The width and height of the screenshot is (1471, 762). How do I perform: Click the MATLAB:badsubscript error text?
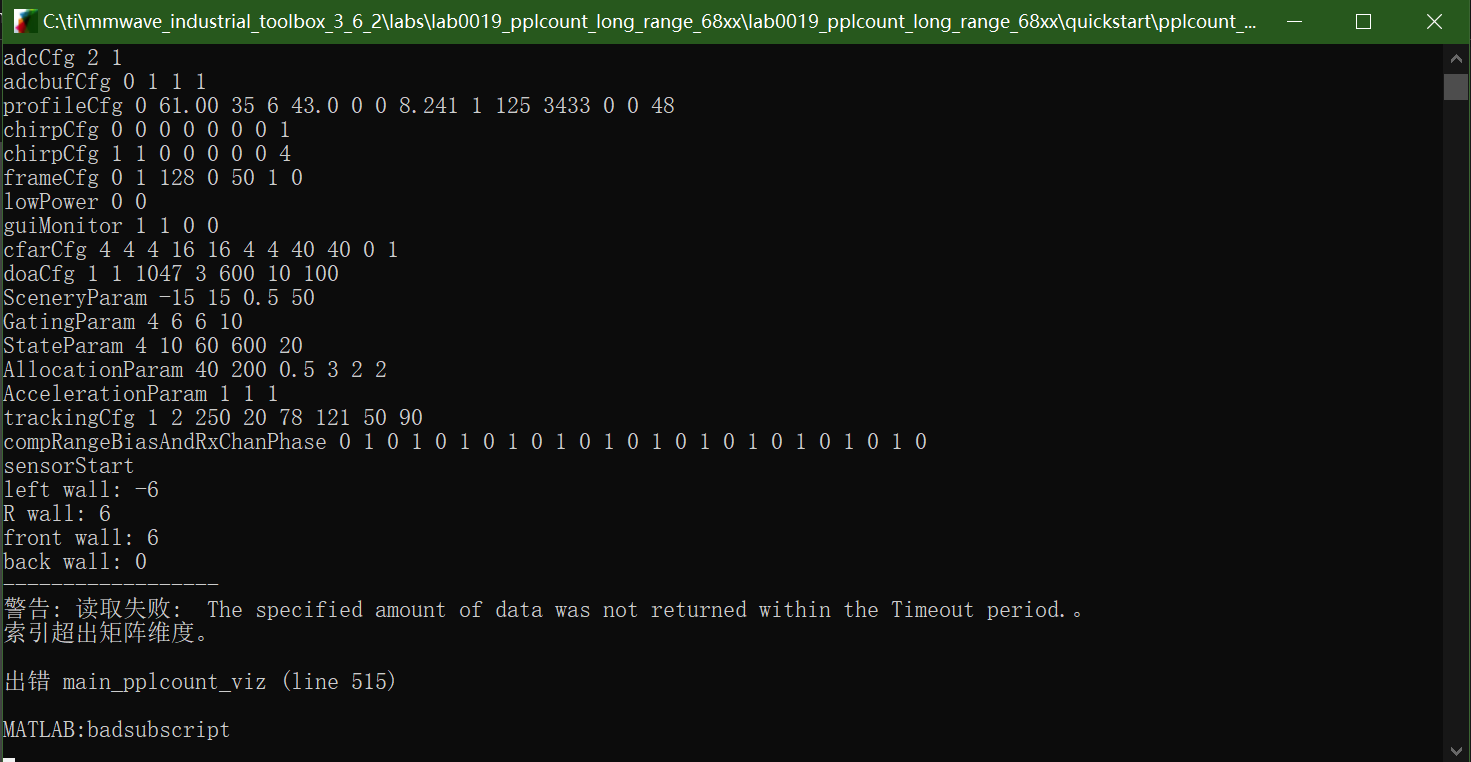[x=116, y=729]
